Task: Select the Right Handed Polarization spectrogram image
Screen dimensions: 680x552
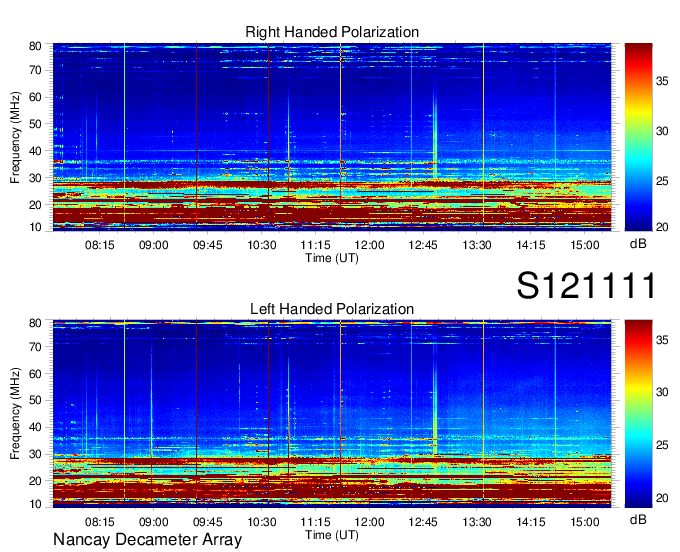Action: [x=332, y=136]
